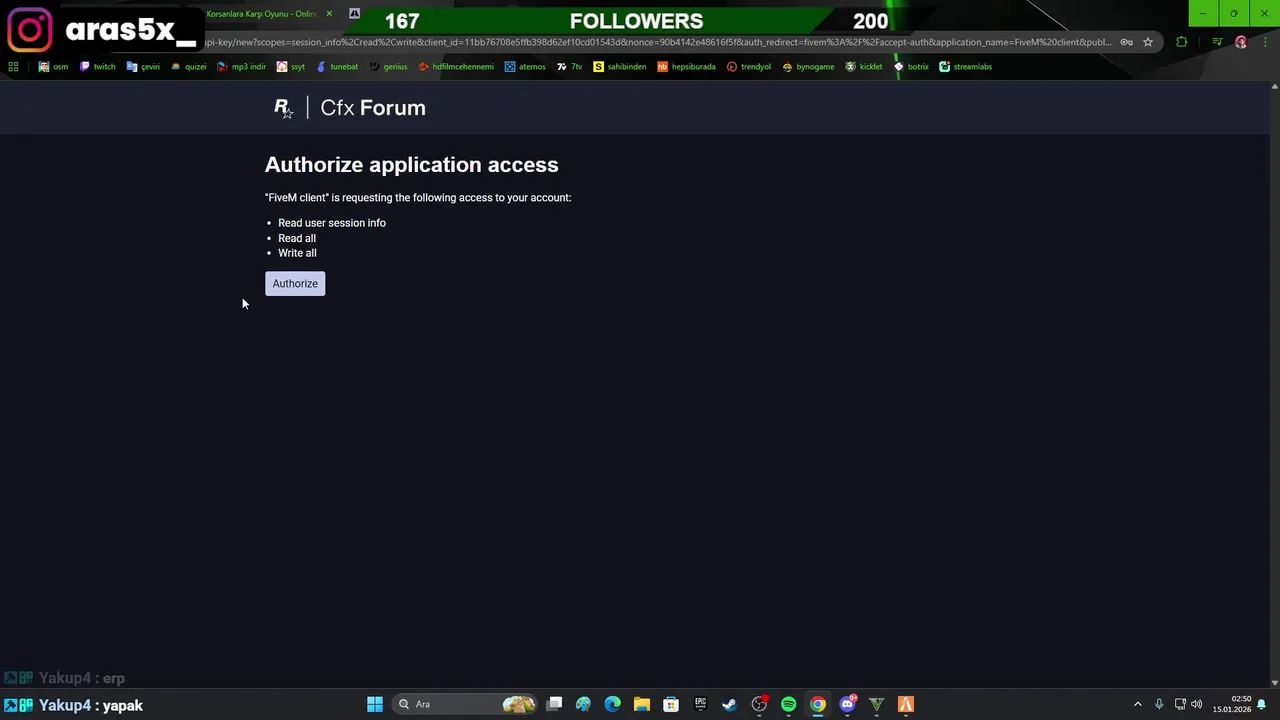Screen dimensions: 1280x720
Task: Open Discord from the taskbar
Action: [x=848, y=705]
